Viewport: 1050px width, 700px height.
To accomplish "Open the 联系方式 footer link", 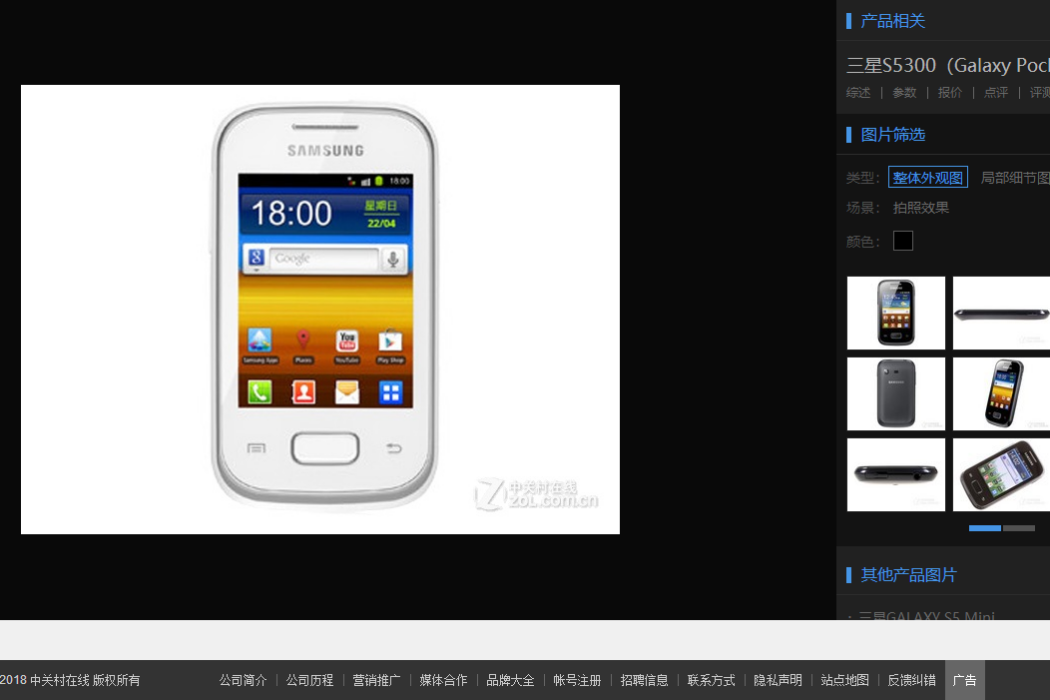I will coord(711,681).
